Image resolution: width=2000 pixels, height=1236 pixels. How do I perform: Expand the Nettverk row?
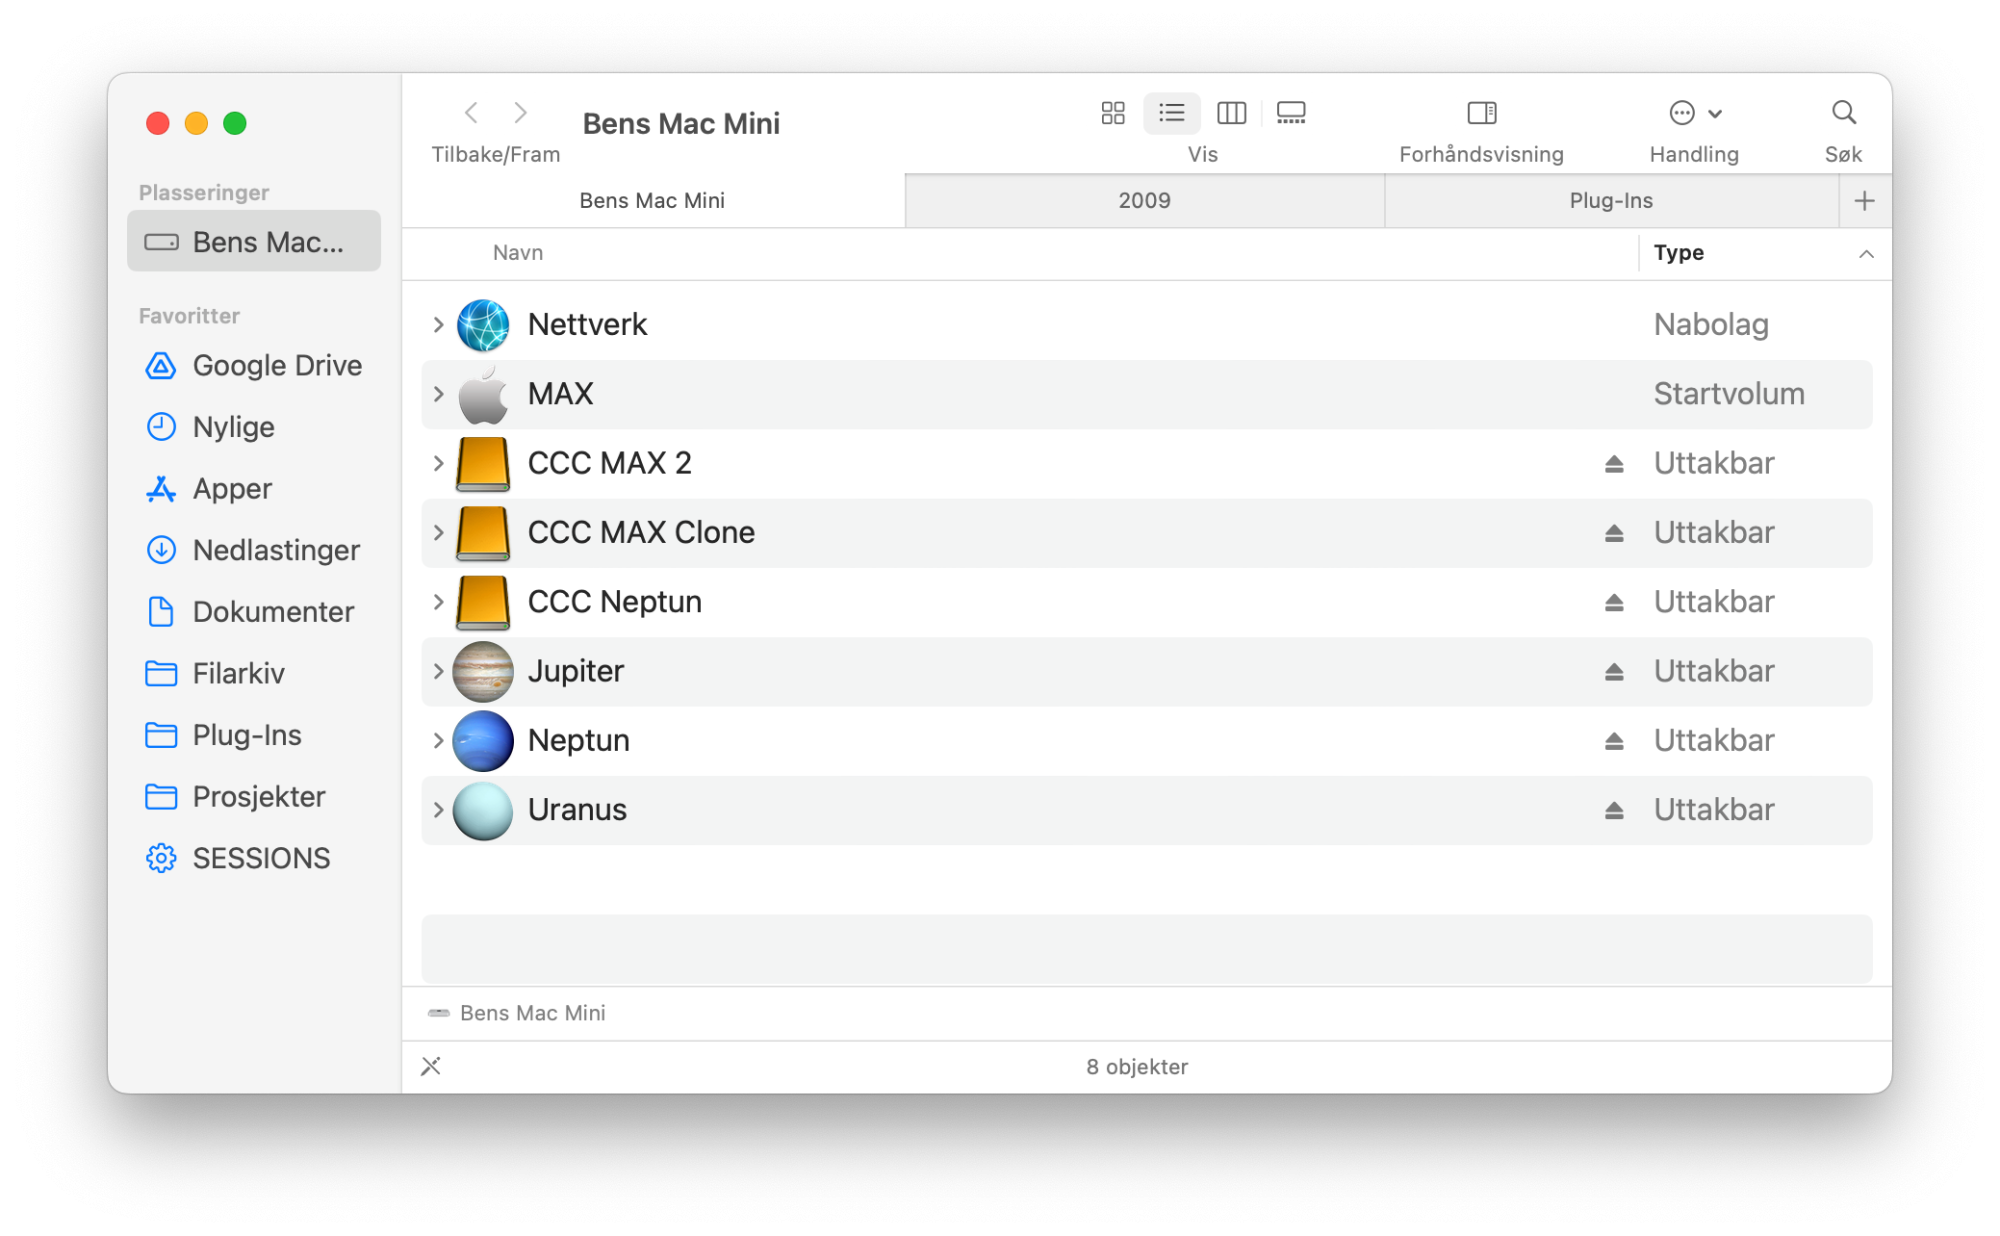coord(438,325)
